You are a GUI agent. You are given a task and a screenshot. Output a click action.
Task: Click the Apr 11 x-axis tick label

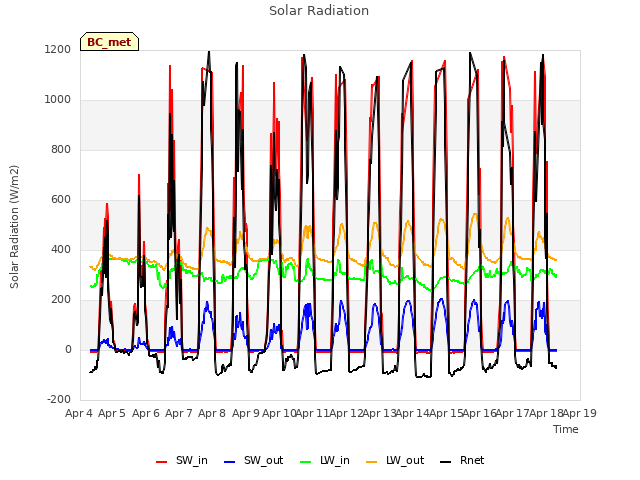point(312,413)
